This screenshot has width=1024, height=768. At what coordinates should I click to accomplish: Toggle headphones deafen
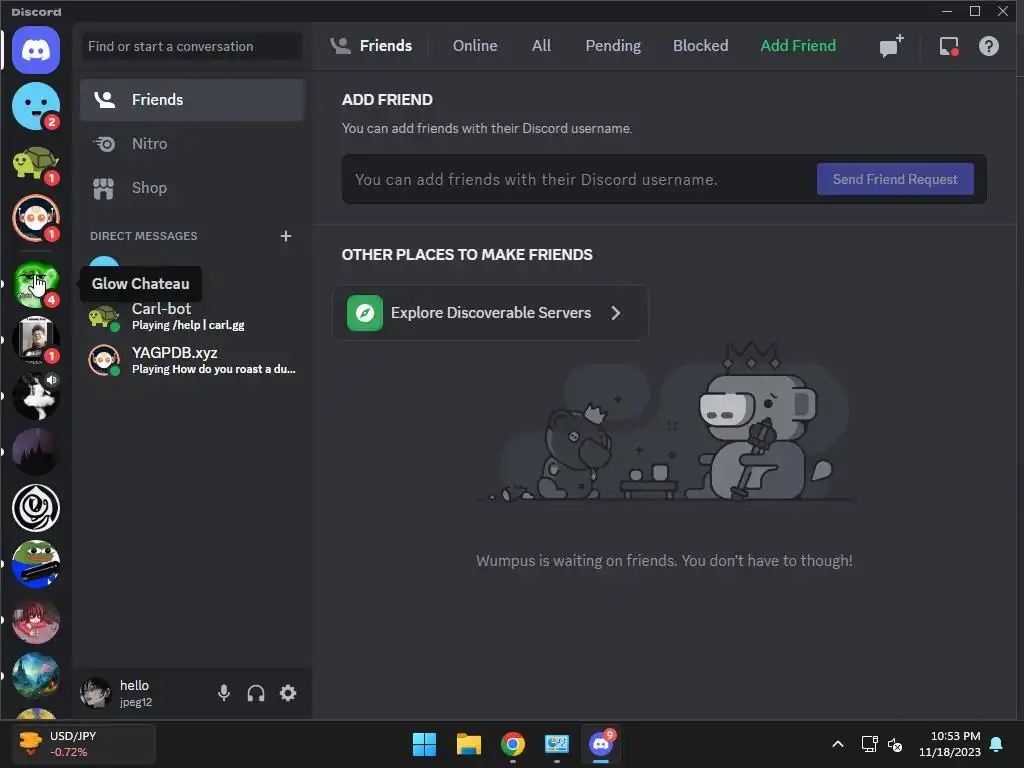pyautogui.click(x=256, y=693)
